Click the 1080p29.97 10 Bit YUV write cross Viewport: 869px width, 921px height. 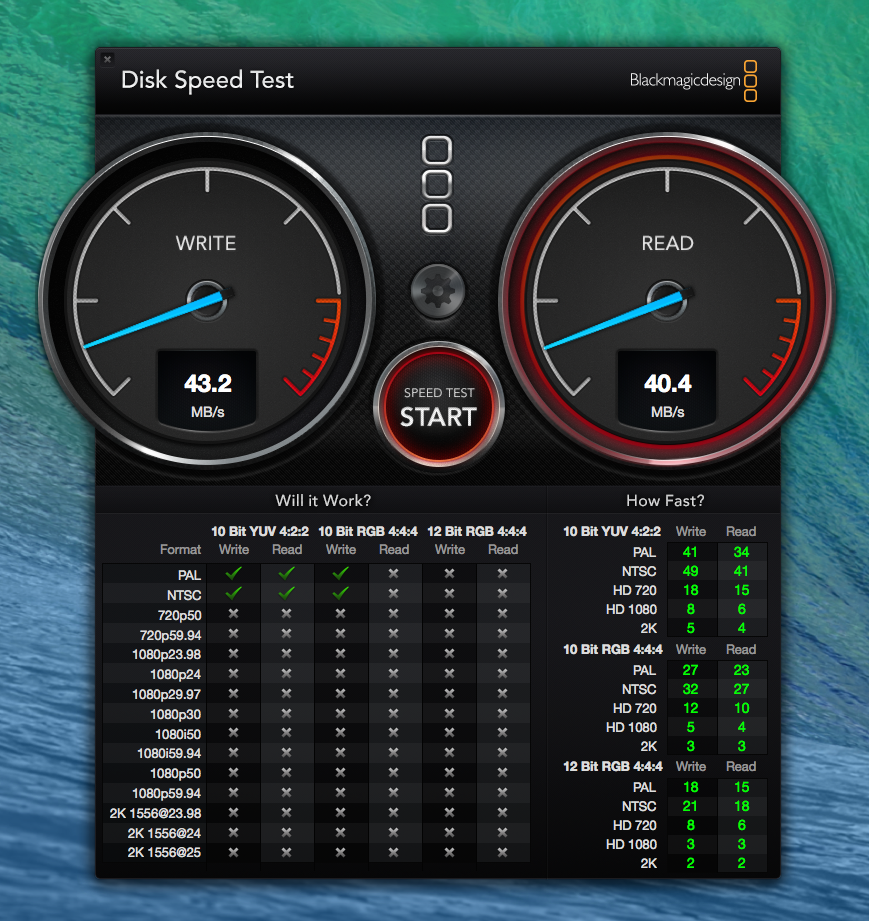click(233, 693)
